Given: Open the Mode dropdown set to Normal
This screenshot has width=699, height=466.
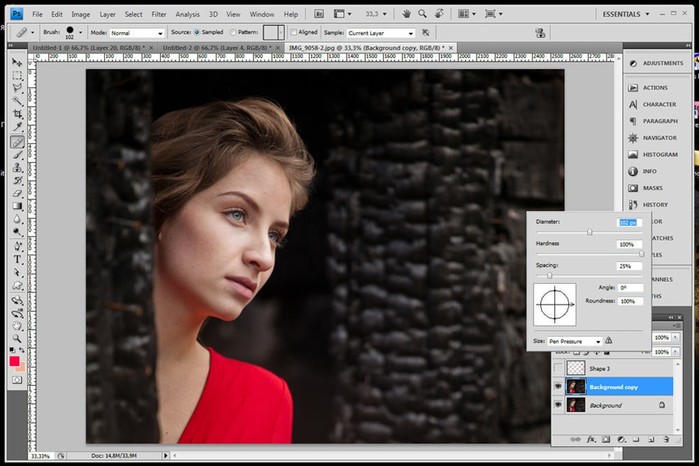Looking at the screenshot, I should click(136, 33).
